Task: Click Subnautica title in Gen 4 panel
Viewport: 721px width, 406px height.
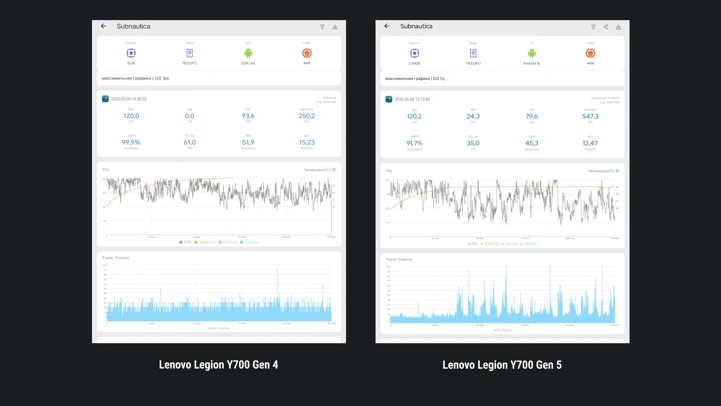Action: tap(133, 26)
